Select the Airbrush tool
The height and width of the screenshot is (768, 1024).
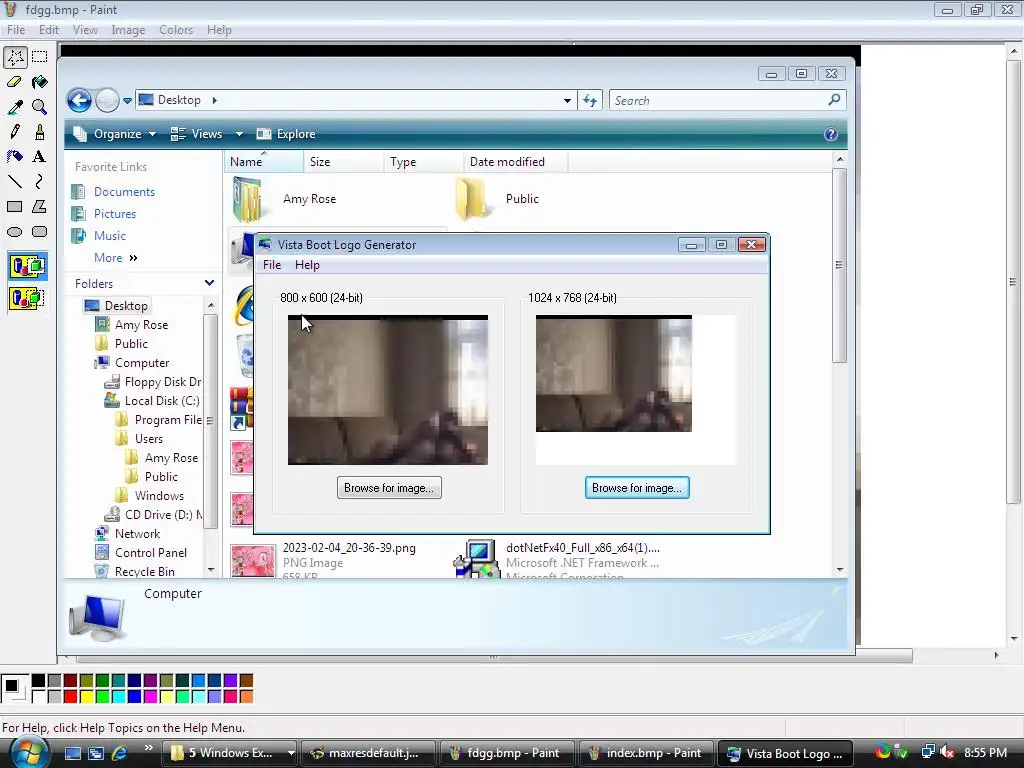(x=15, y=156)
